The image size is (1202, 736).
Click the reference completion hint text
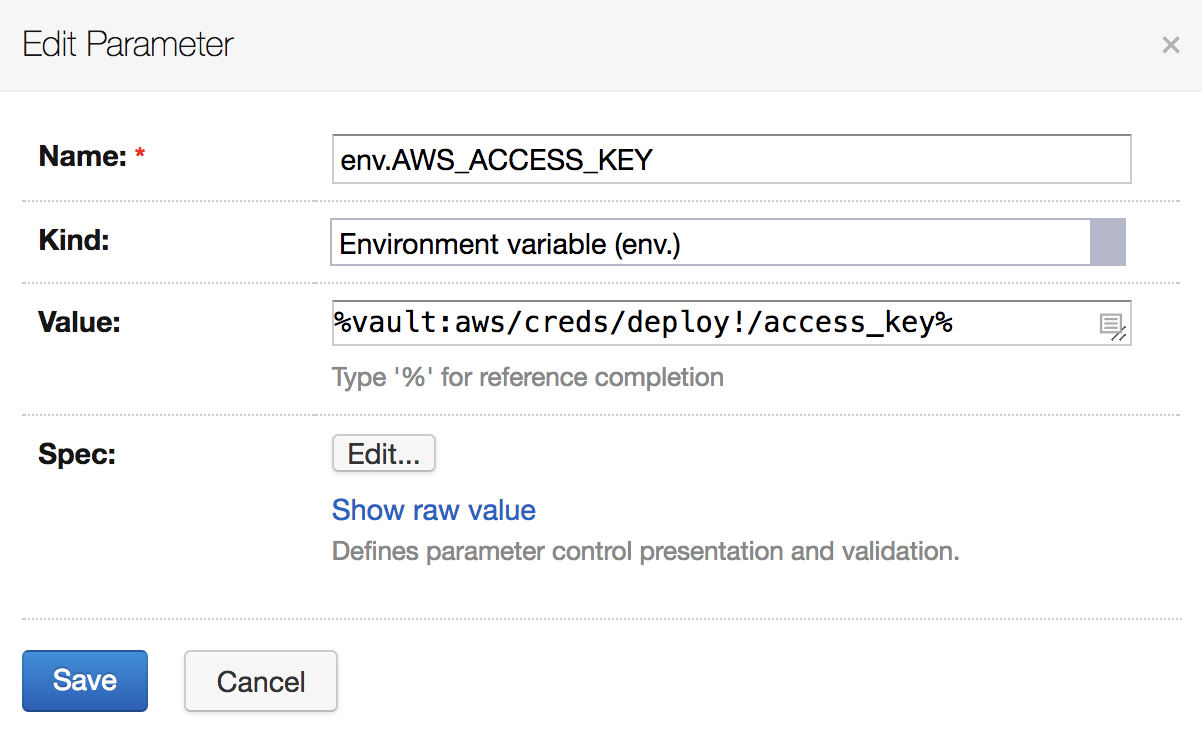coord(528,378)
